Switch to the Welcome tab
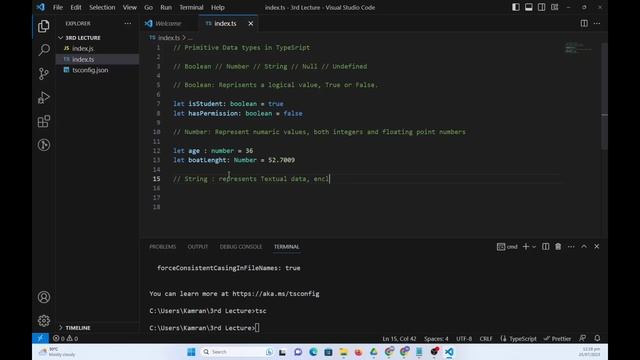 coord(169,24)
